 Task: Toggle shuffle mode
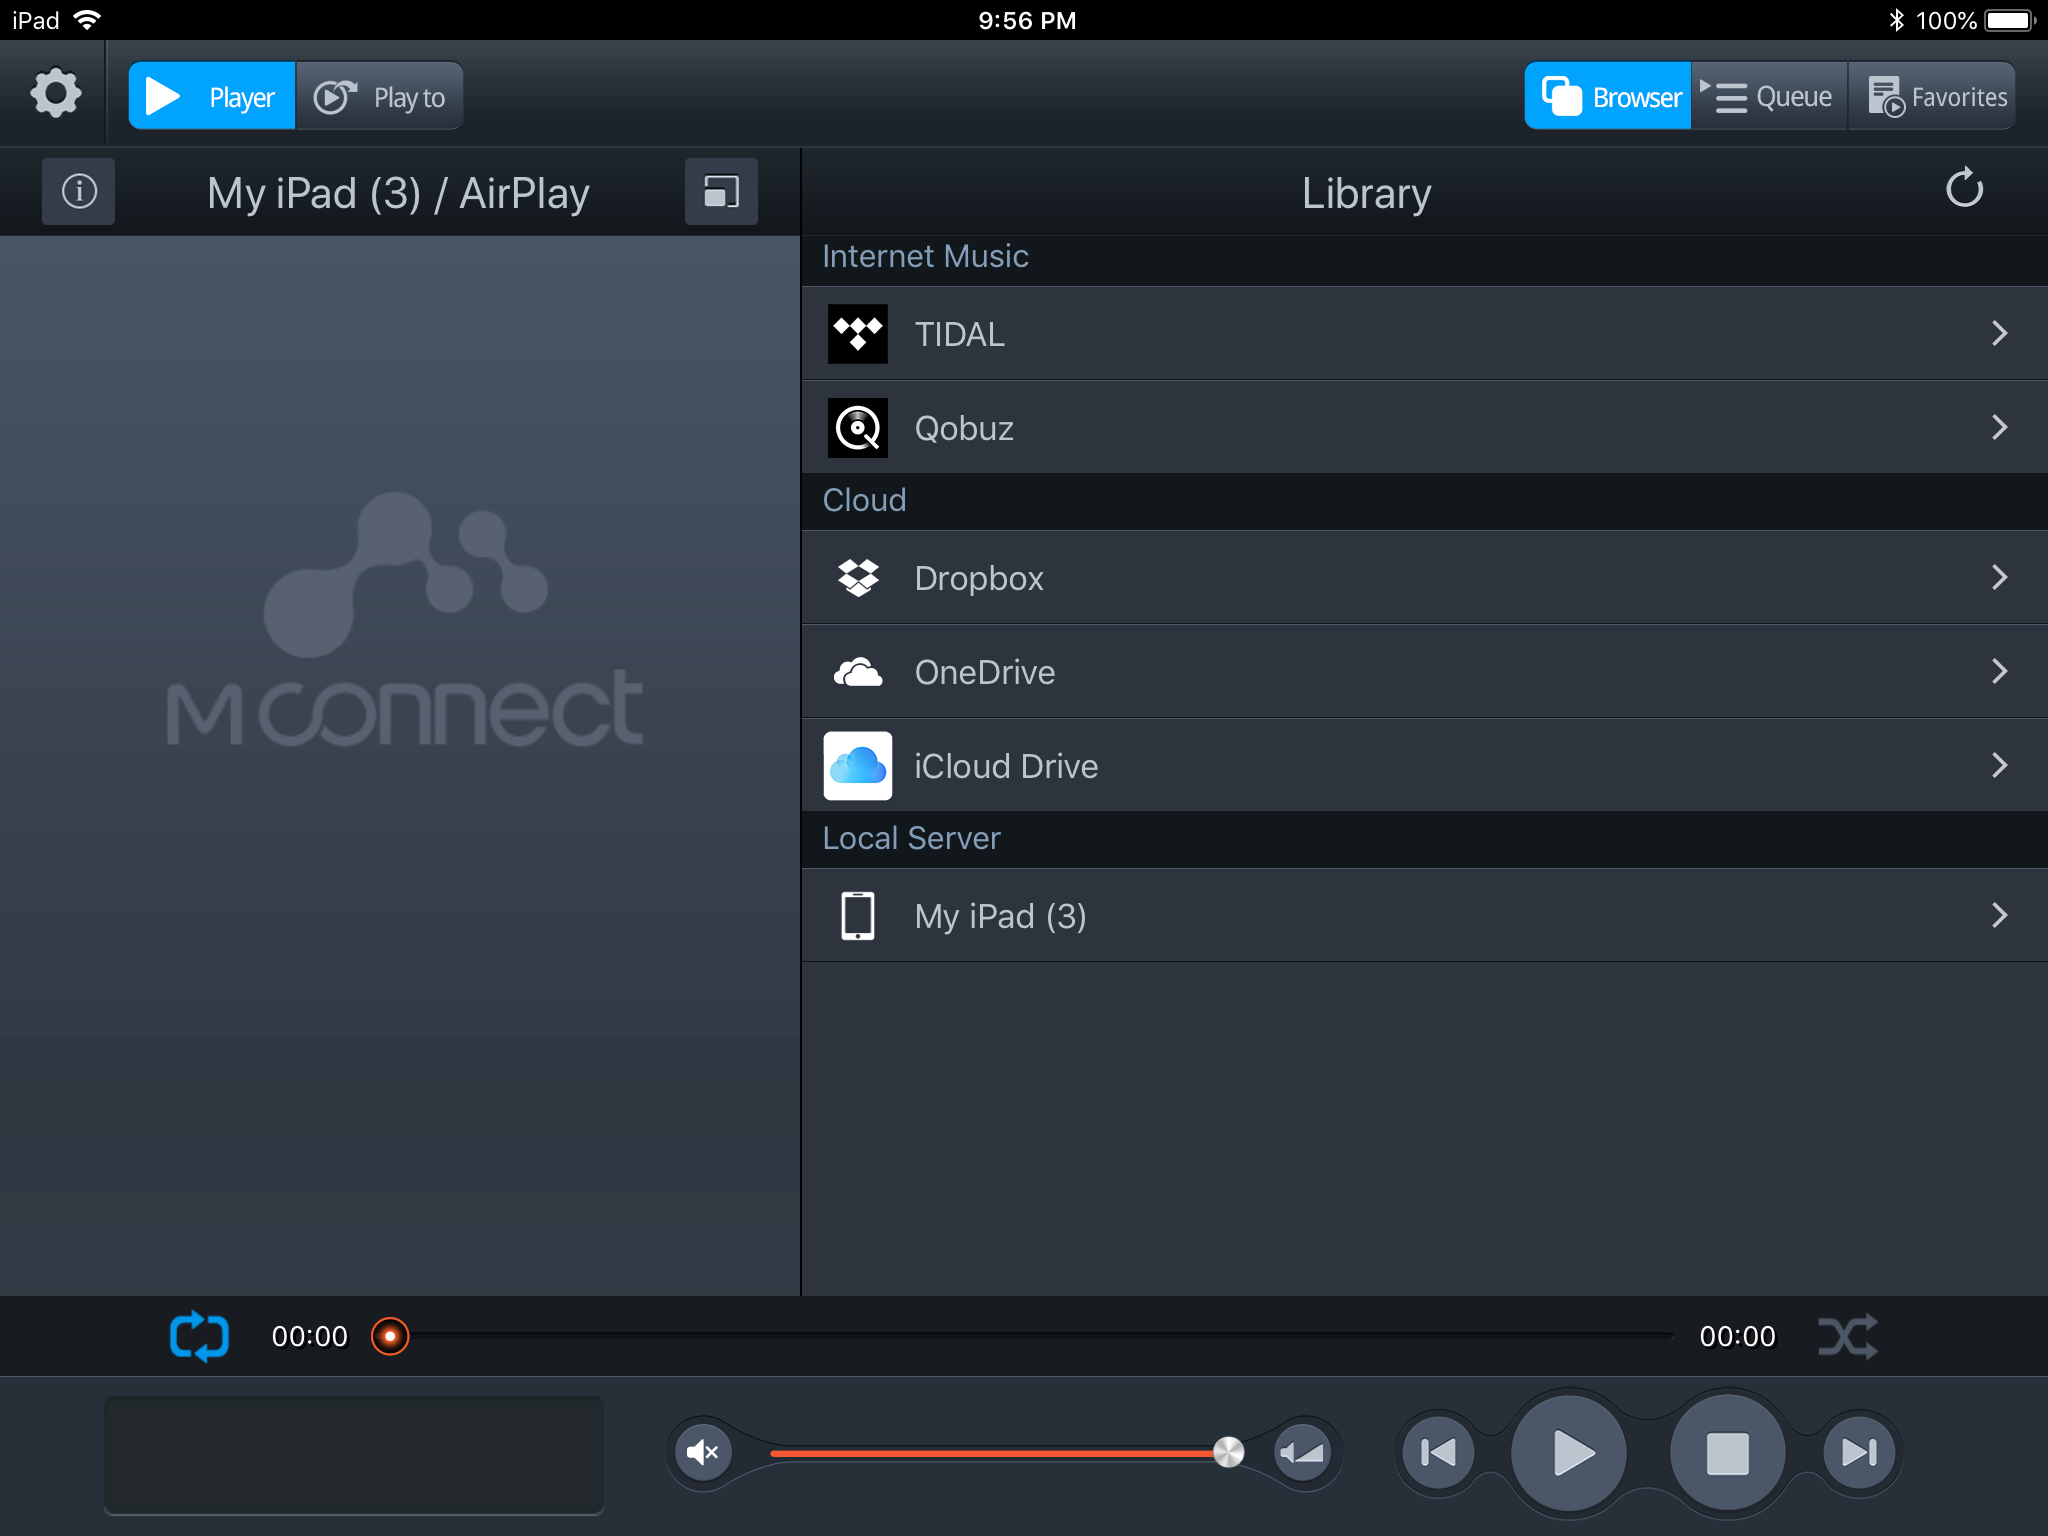click(1847, 1336)
